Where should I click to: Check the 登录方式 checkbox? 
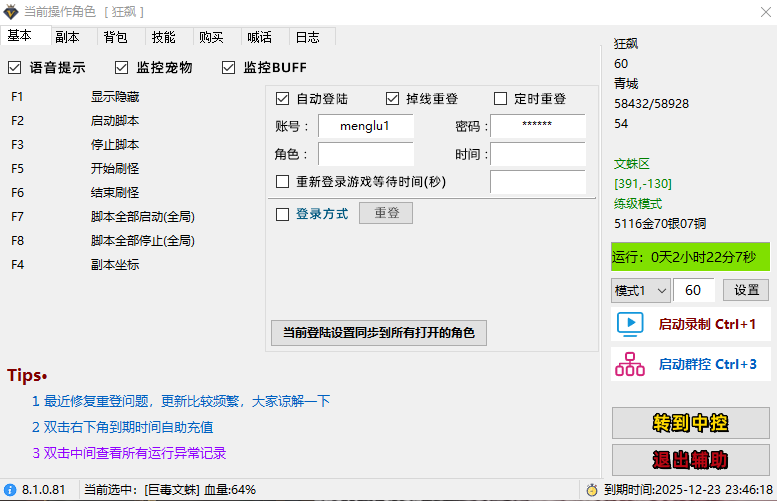coord(282,214)
